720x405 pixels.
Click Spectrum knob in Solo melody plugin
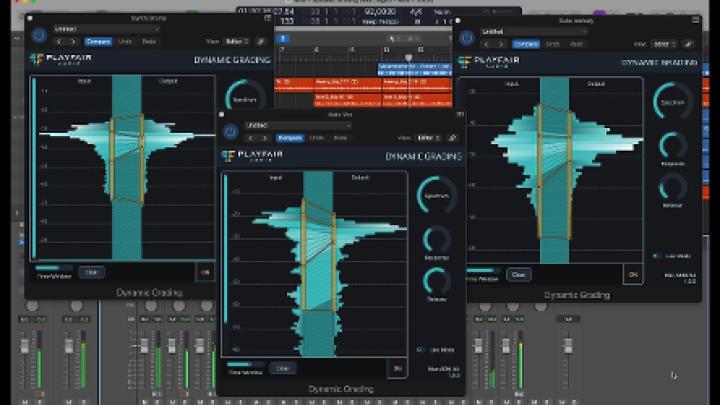pyautogui.click(x=673, y=102)
